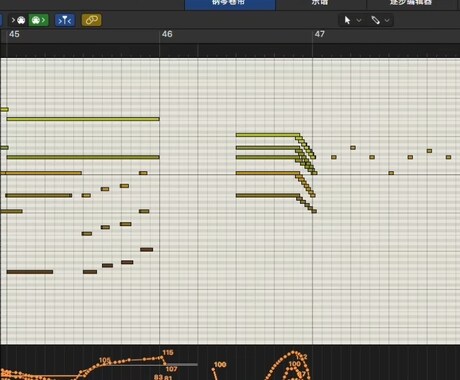The image size is (460, 380).
Task: Click bar 46 in the ruler
Action: tap(167, 34)
